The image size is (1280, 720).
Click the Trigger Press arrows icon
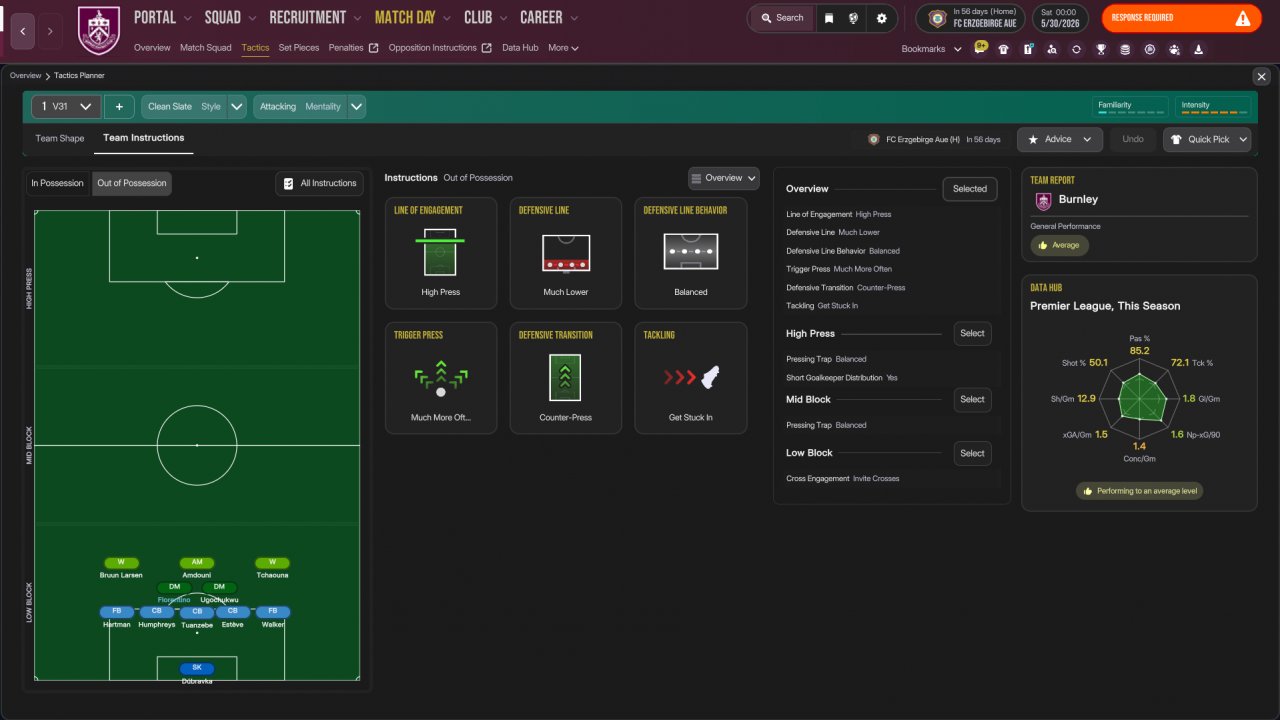[441, 380]
